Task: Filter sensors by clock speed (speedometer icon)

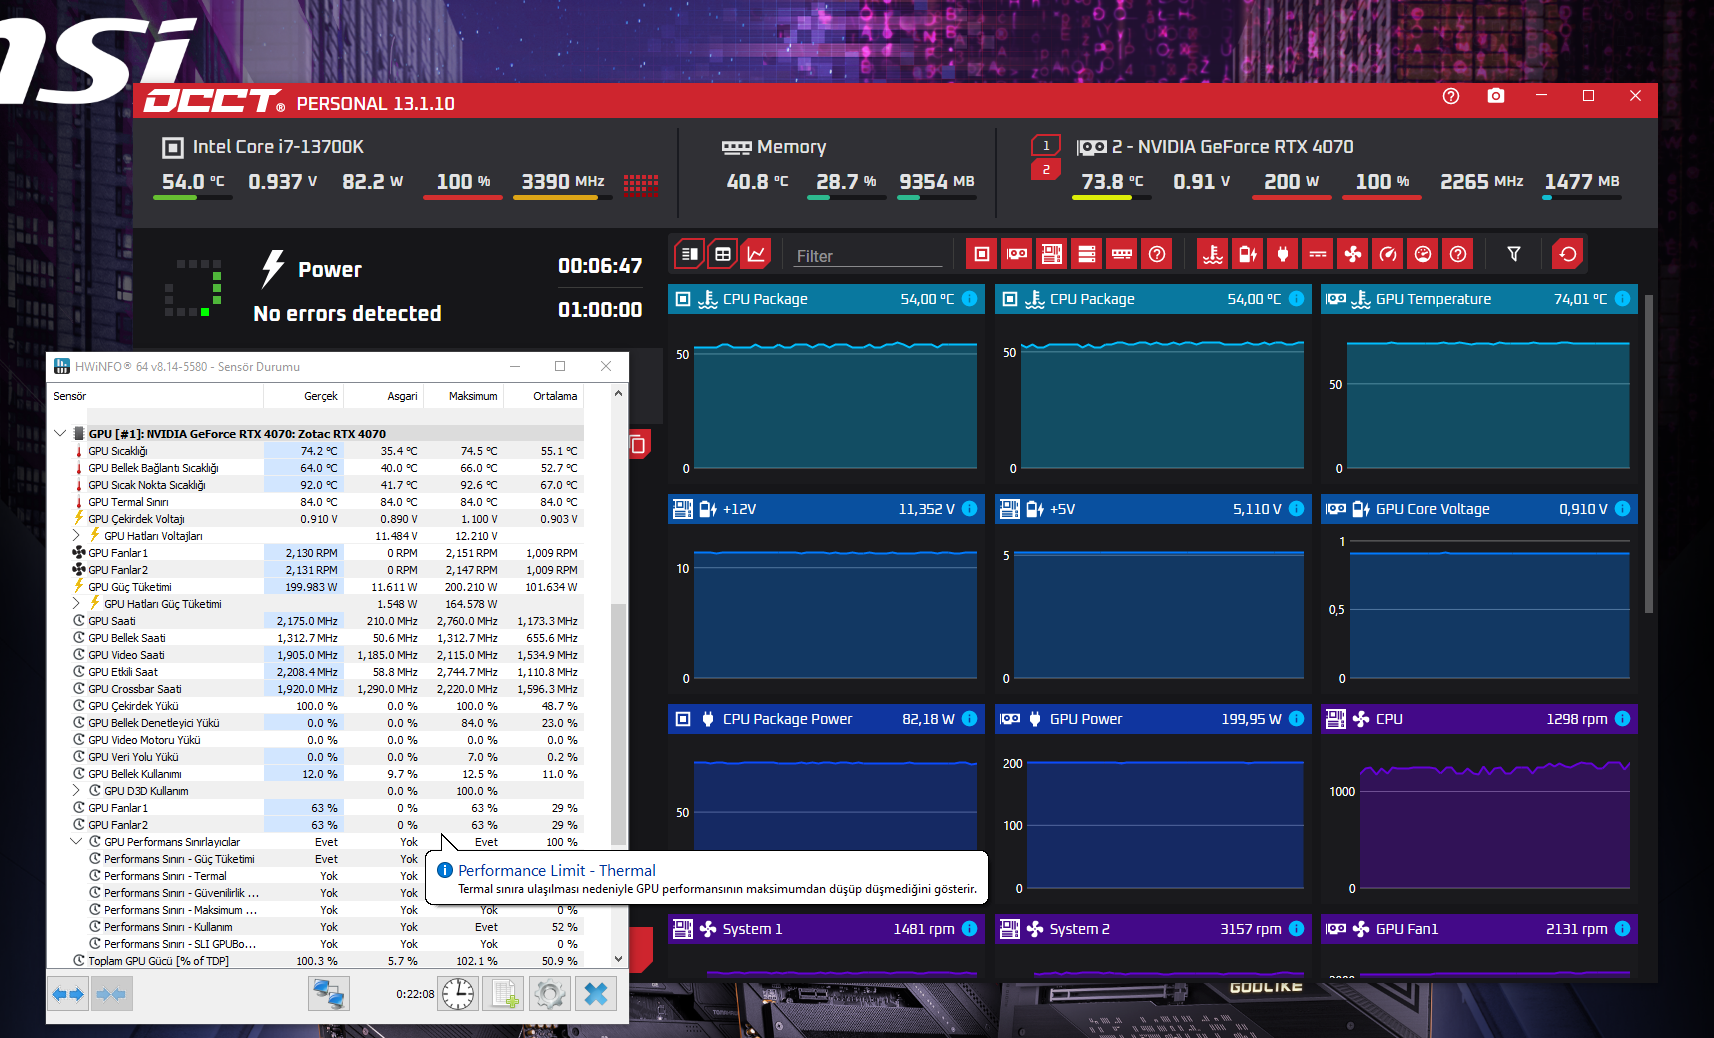Action: click(1388, 254)
